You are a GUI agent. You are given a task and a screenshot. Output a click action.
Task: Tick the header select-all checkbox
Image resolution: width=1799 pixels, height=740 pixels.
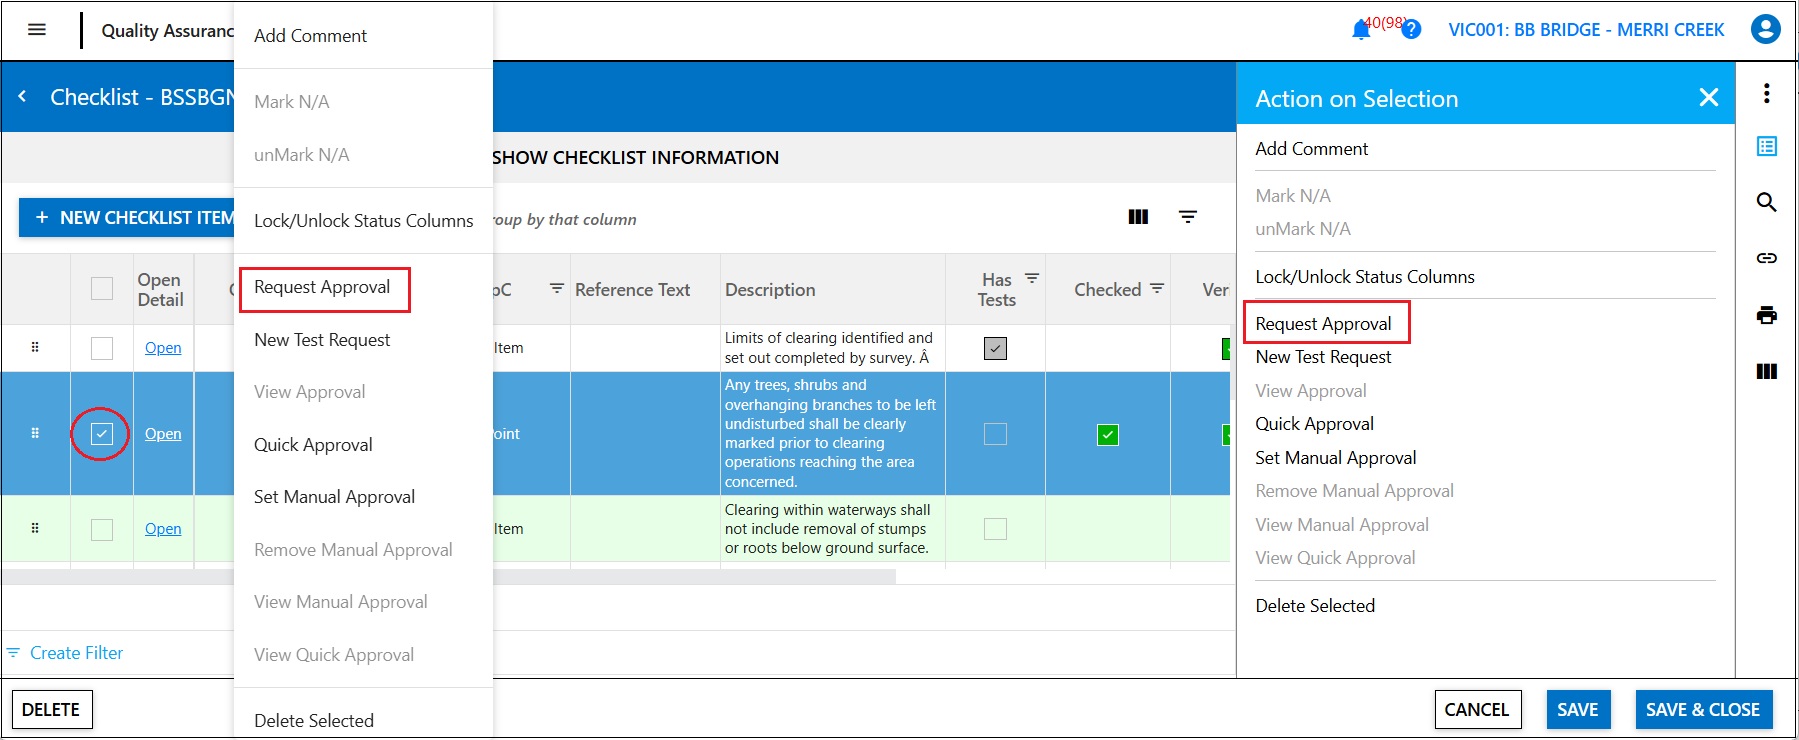[102, 289]
